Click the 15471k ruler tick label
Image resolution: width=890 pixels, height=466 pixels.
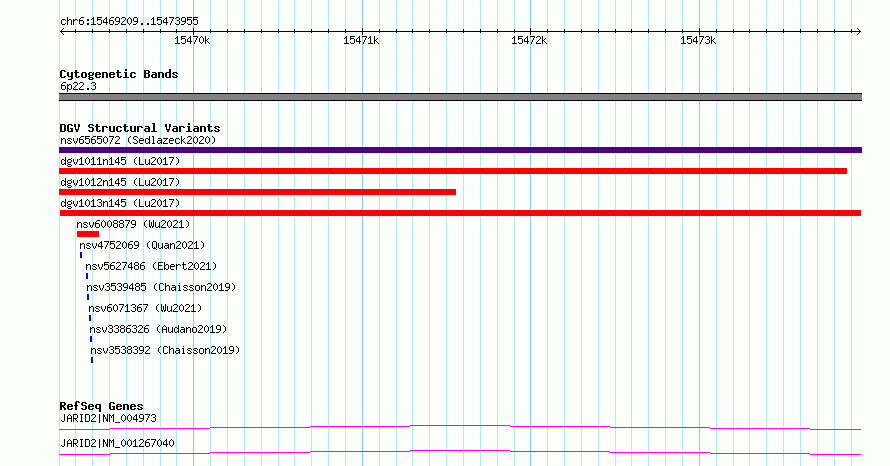[x=361, y=40]
